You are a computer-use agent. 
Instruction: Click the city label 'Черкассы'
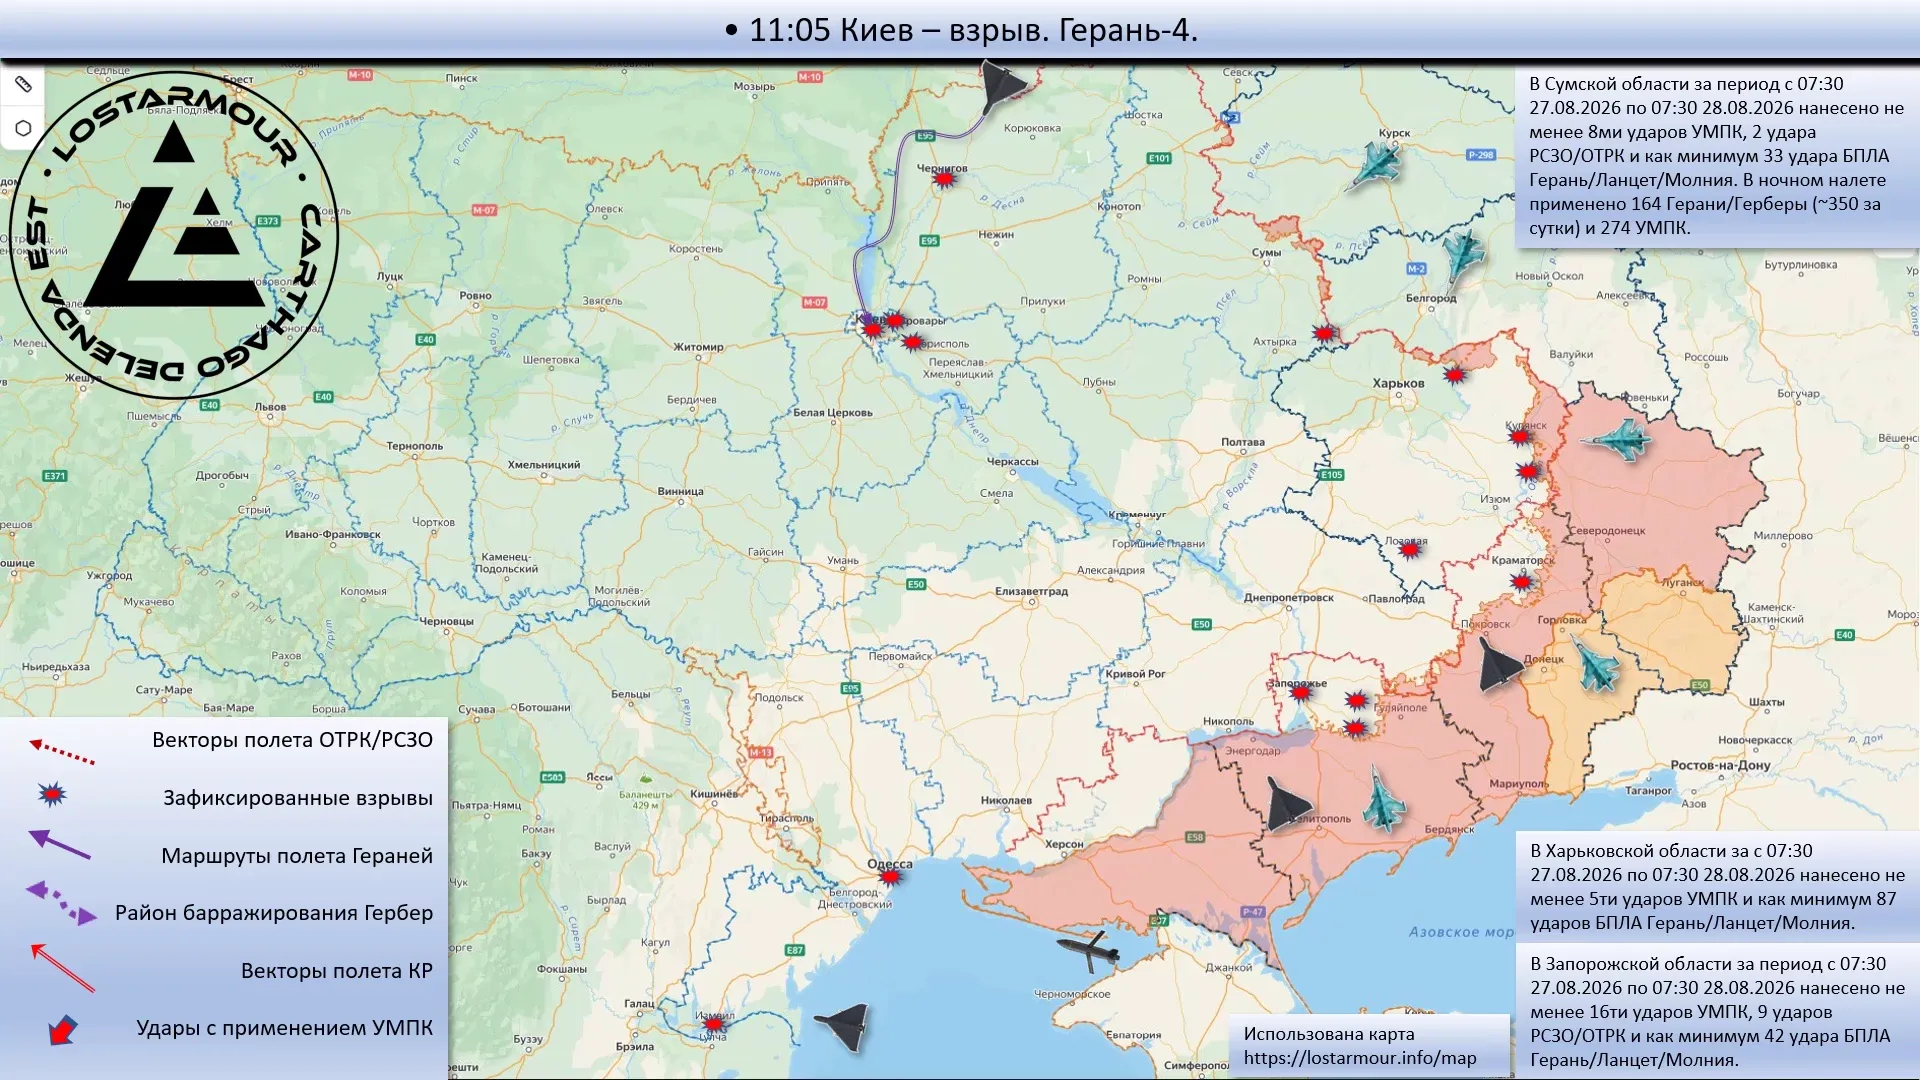(1013, 462)
